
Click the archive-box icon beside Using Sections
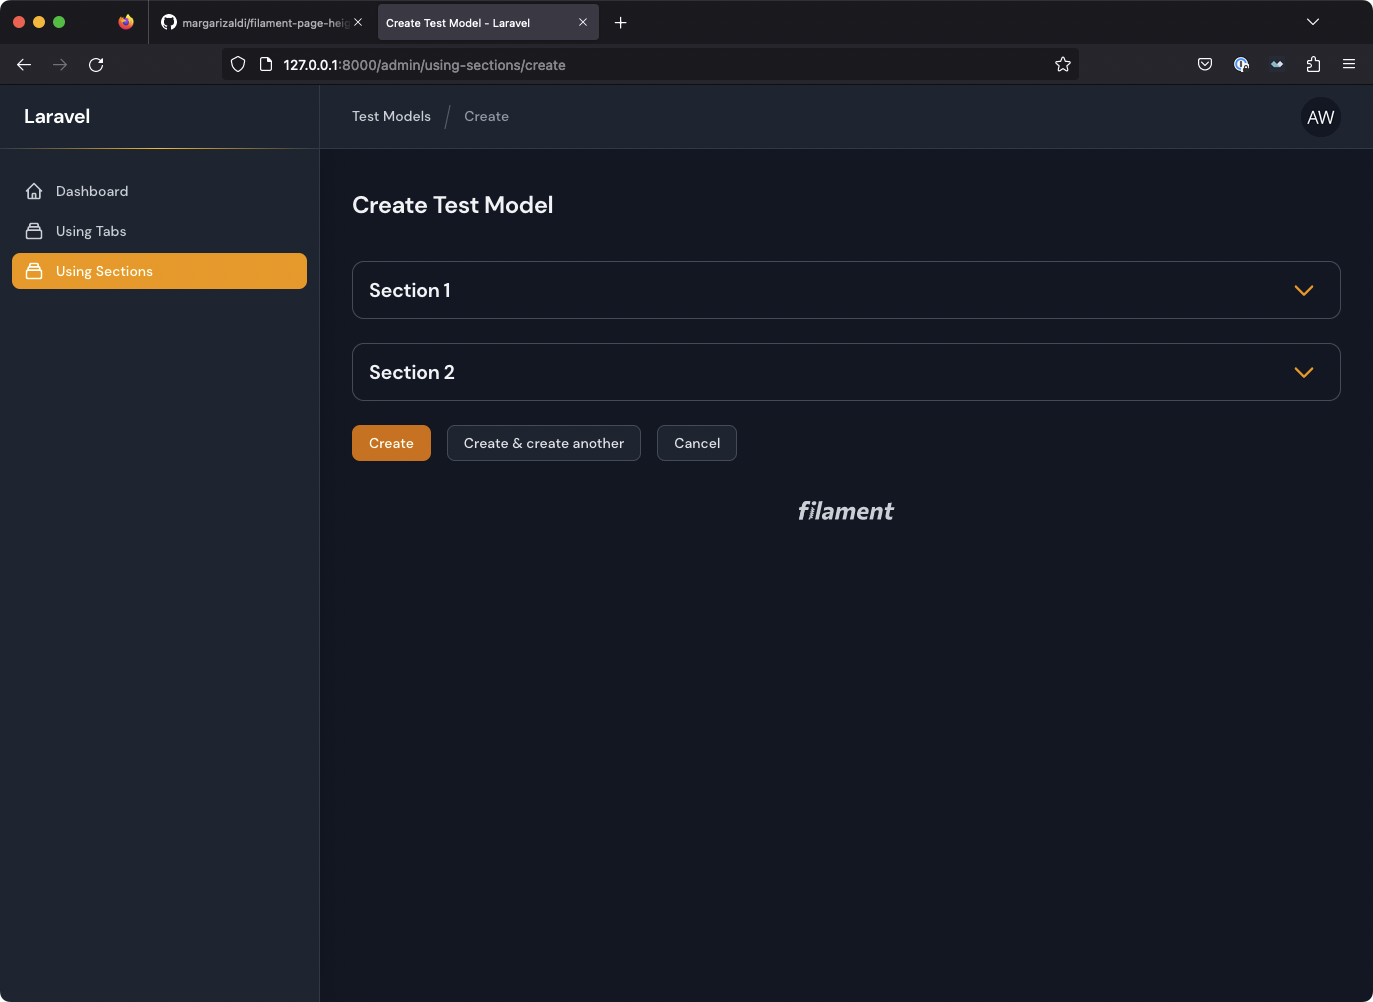tap(34, 270)
